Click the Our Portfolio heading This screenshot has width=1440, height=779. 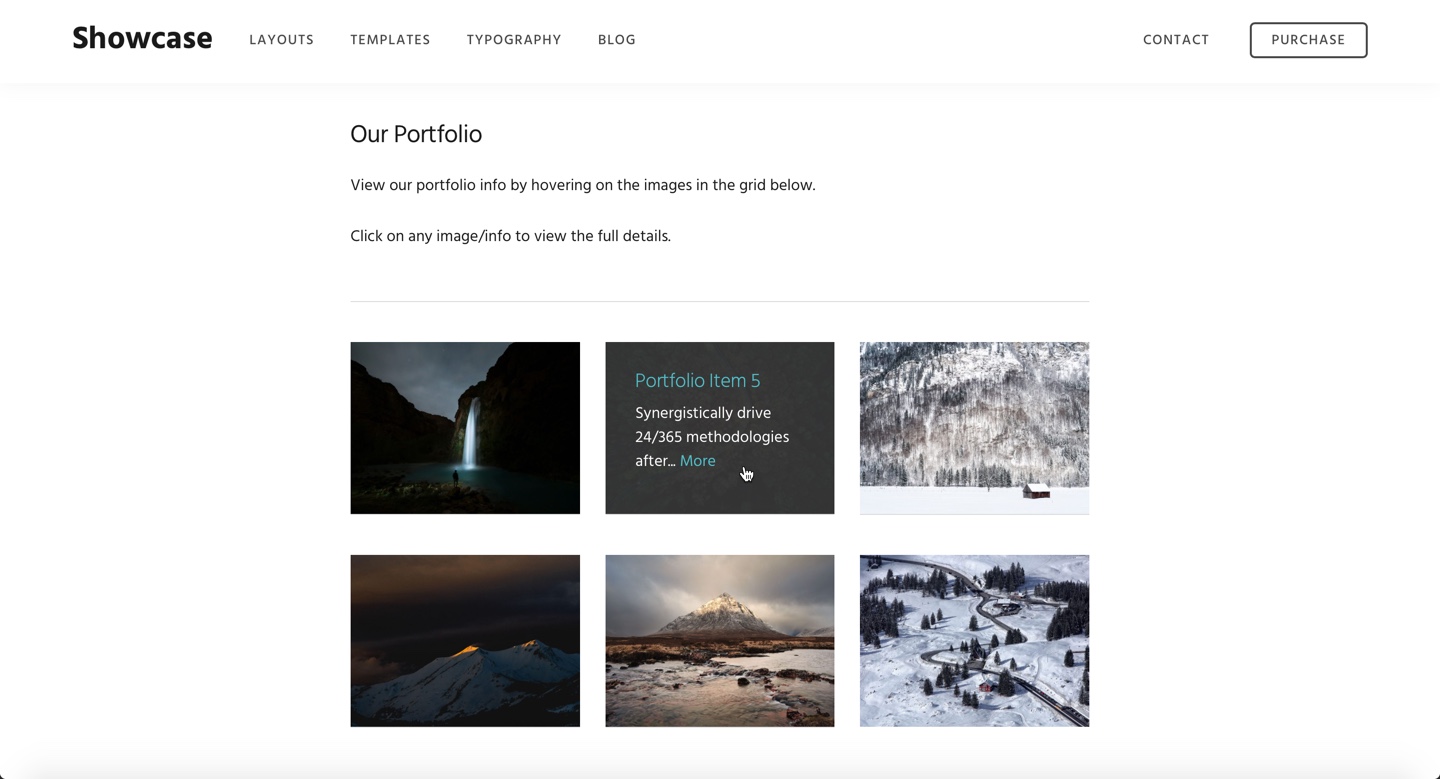416,134
